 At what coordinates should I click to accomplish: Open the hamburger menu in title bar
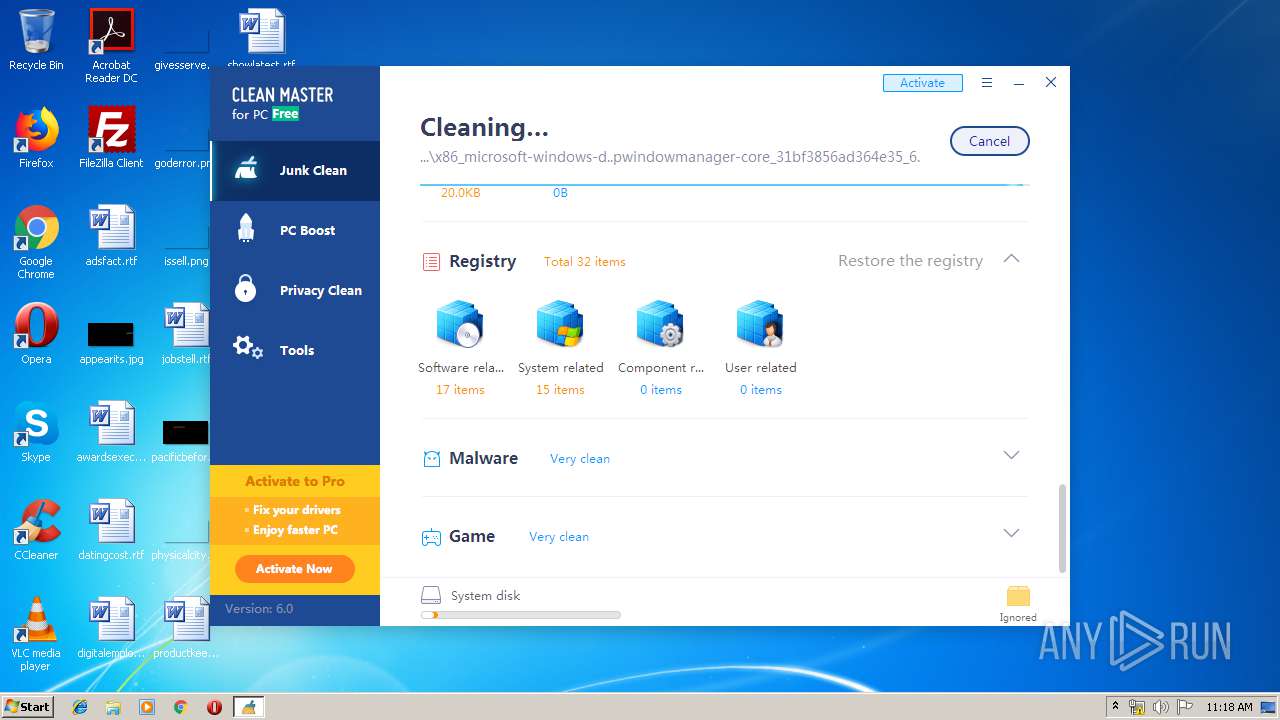[987, 83]
